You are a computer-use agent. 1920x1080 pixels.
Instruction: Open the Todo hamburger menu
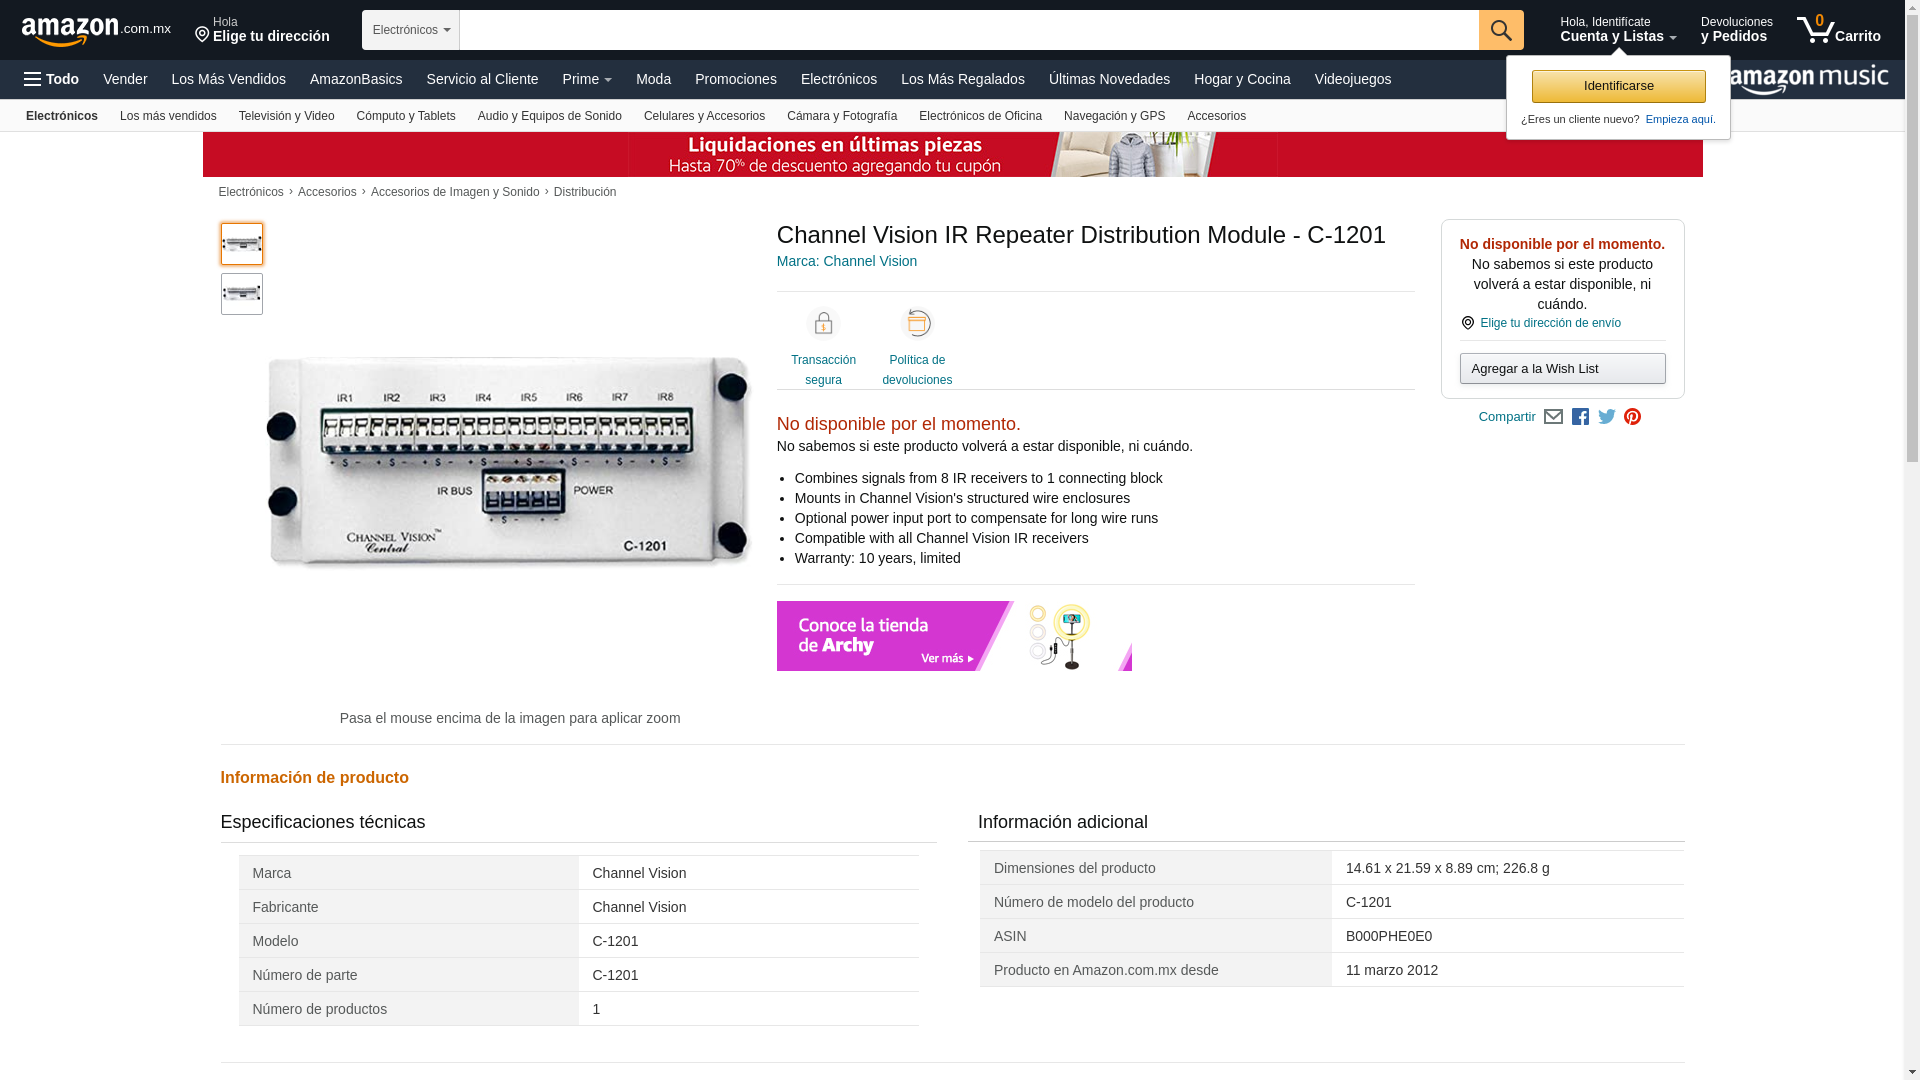tap(51, 79)
